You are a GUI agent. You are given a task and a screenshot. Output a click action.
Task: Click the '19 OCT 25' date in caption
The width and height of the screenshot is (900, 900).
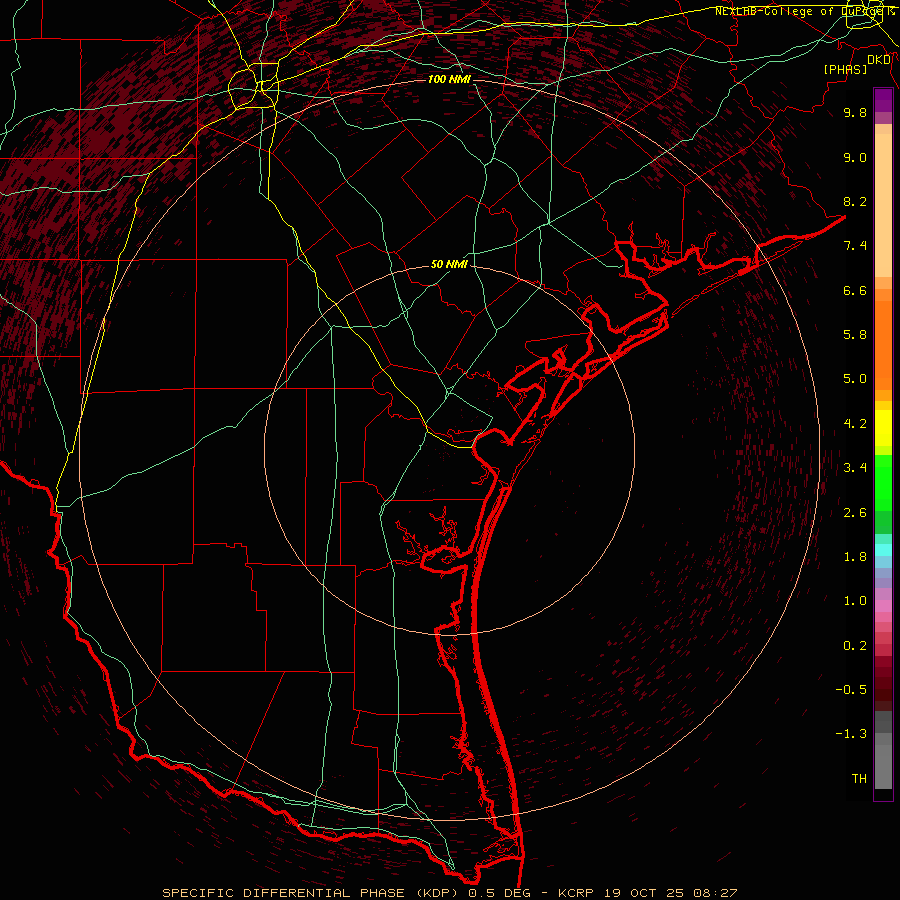pyautogui.click(x=646, y=893)
